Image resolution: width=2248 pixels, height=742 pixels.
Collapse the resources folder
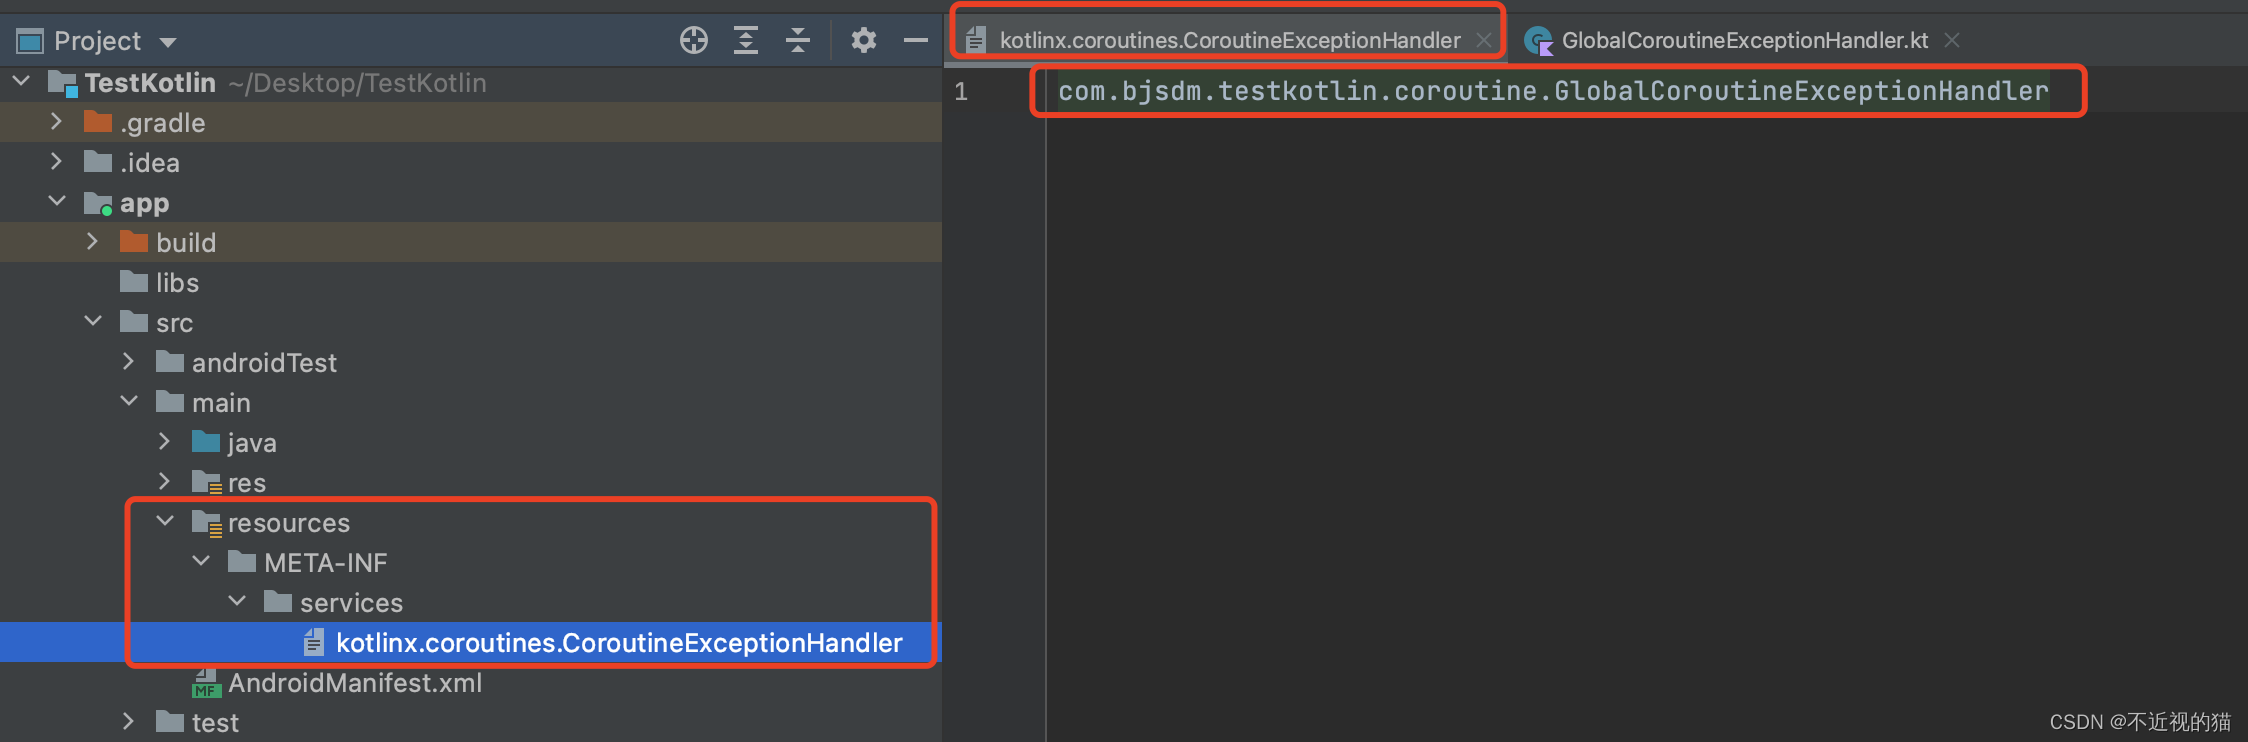pos(165,521)
